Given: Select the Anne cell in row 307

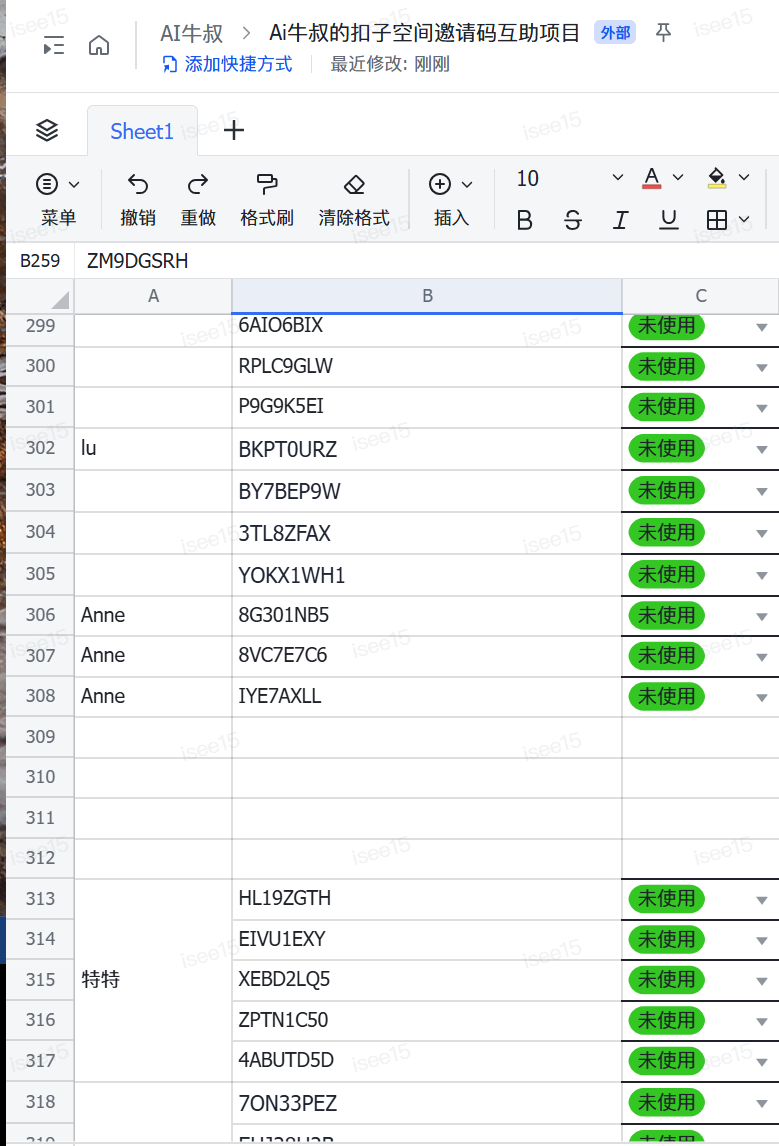Looking at the screenshot, I should pyautogui.click(x=153, y=656).
